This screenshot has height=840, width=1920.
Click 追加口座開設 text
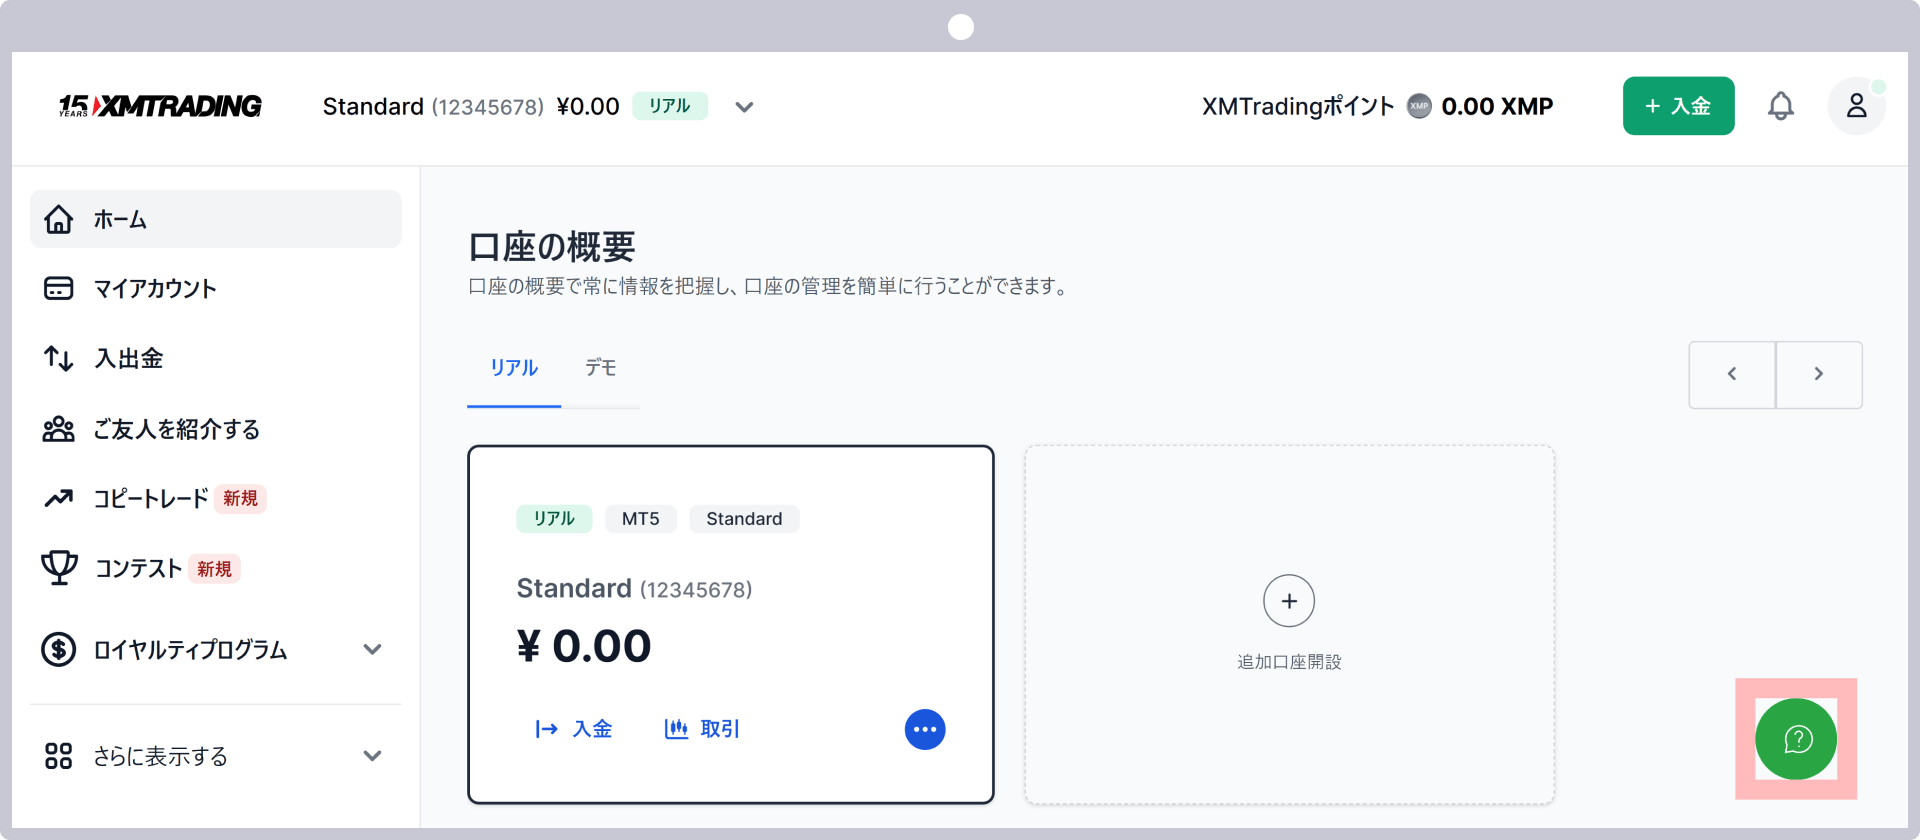[1289, 662]
